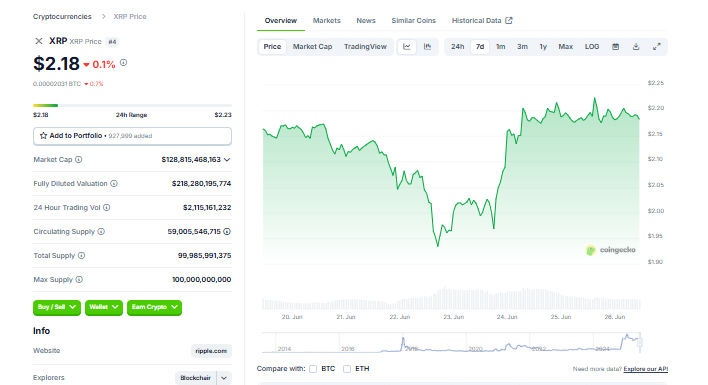This screenshot has height=385, width=708.
Task: Select Price chart mode
Action: coord(272,46)
